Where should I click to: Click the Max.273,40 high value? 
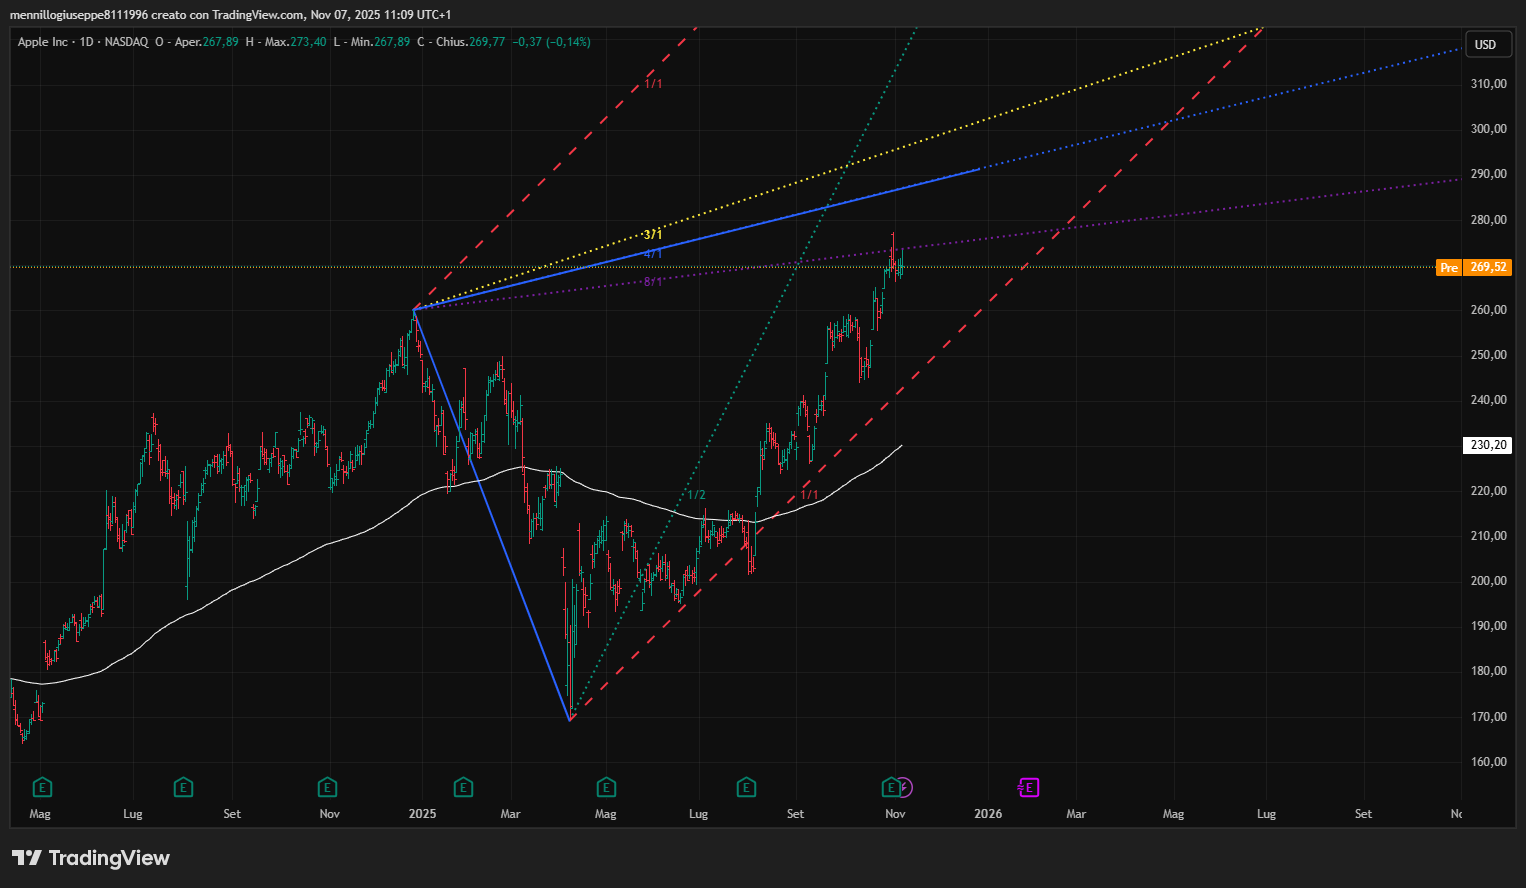(296, 42)
